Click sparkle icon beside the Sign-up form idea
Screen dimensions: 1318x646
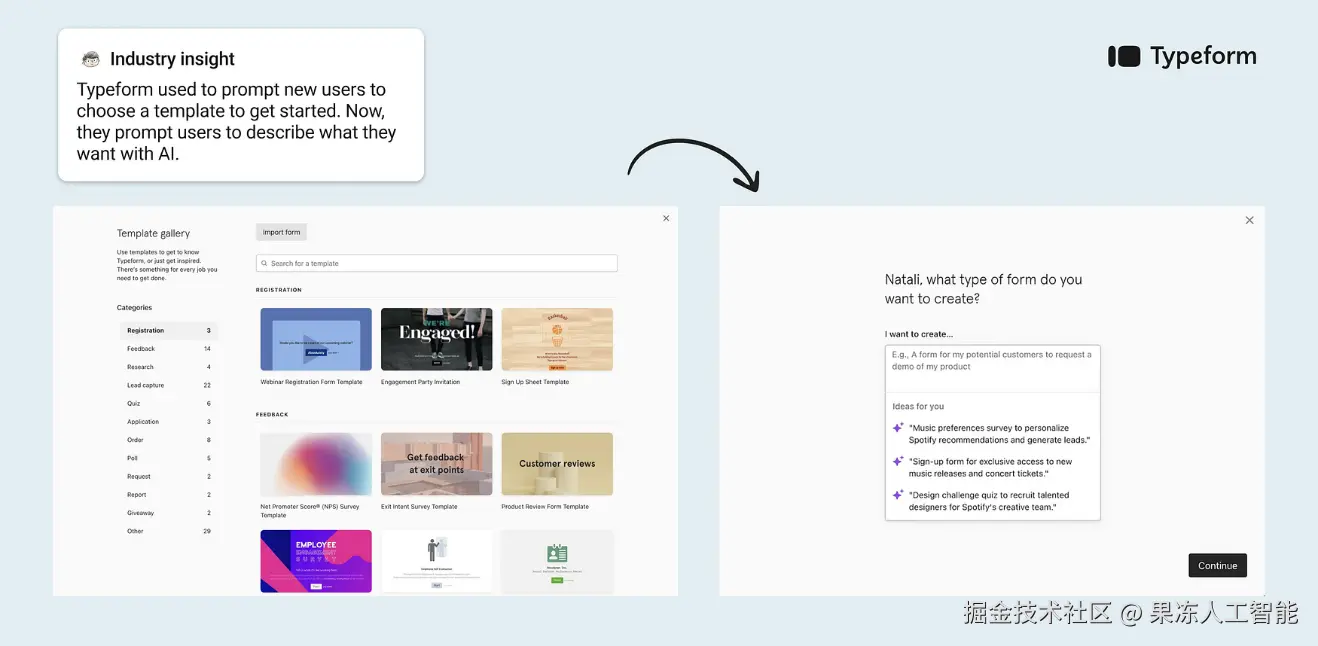[898, 462]
